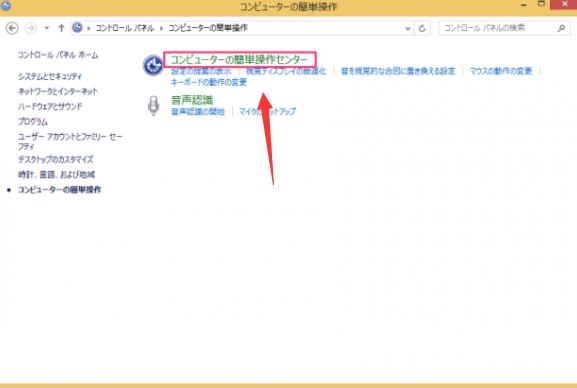Image resolution: width=577 pixels, height=388 pixels.
Task: Click the window title bar system icon
Action: (6, 5)
